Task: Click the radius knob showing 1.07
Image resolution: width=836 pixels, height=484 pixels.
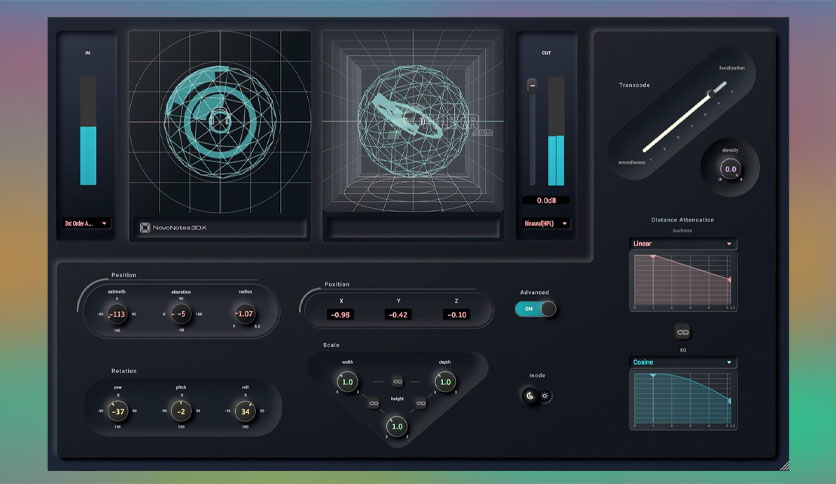Action: tap(245, 314)
